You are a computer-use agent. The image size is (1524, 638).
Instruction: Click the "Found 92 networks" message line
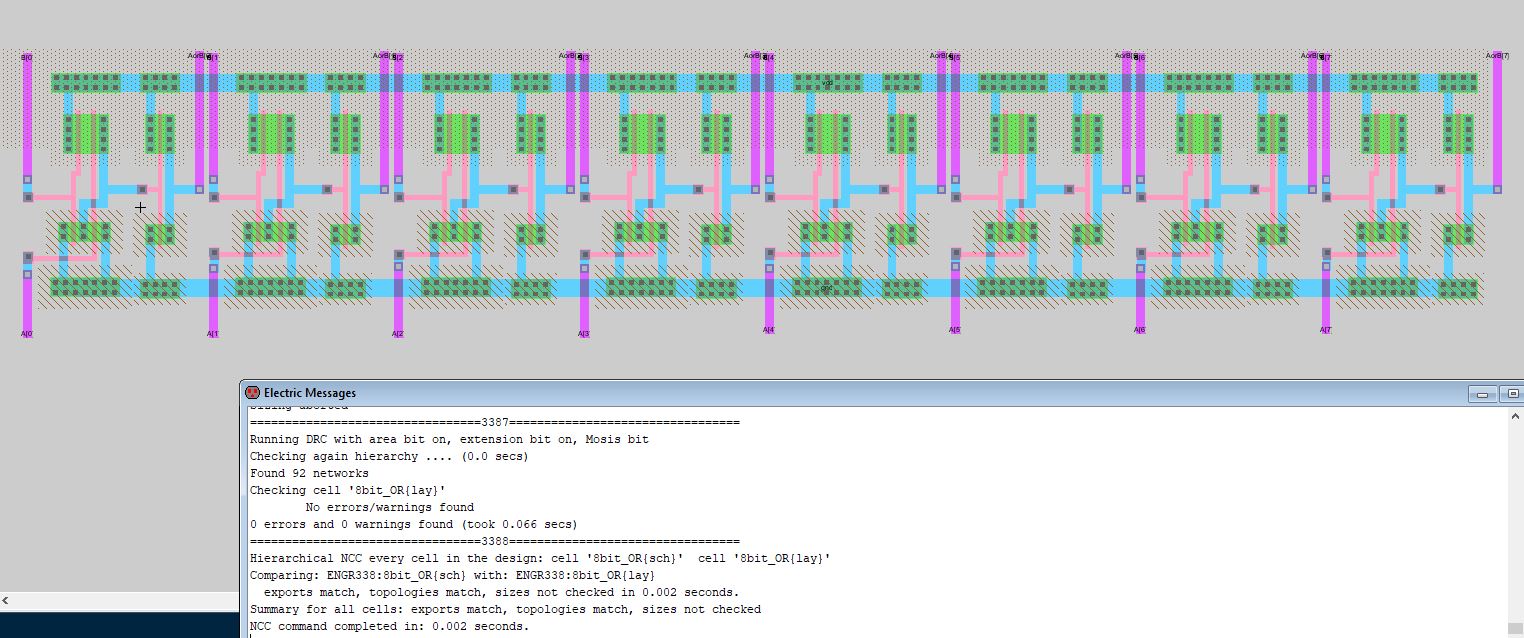point(309,473)
